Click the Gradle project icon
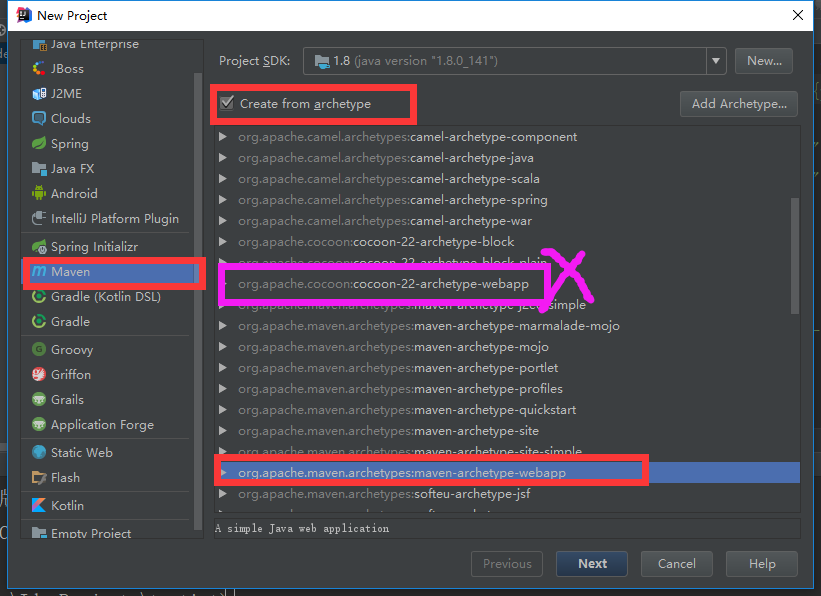This screenshot has width=821, height=596. click(x=39, y=322)
